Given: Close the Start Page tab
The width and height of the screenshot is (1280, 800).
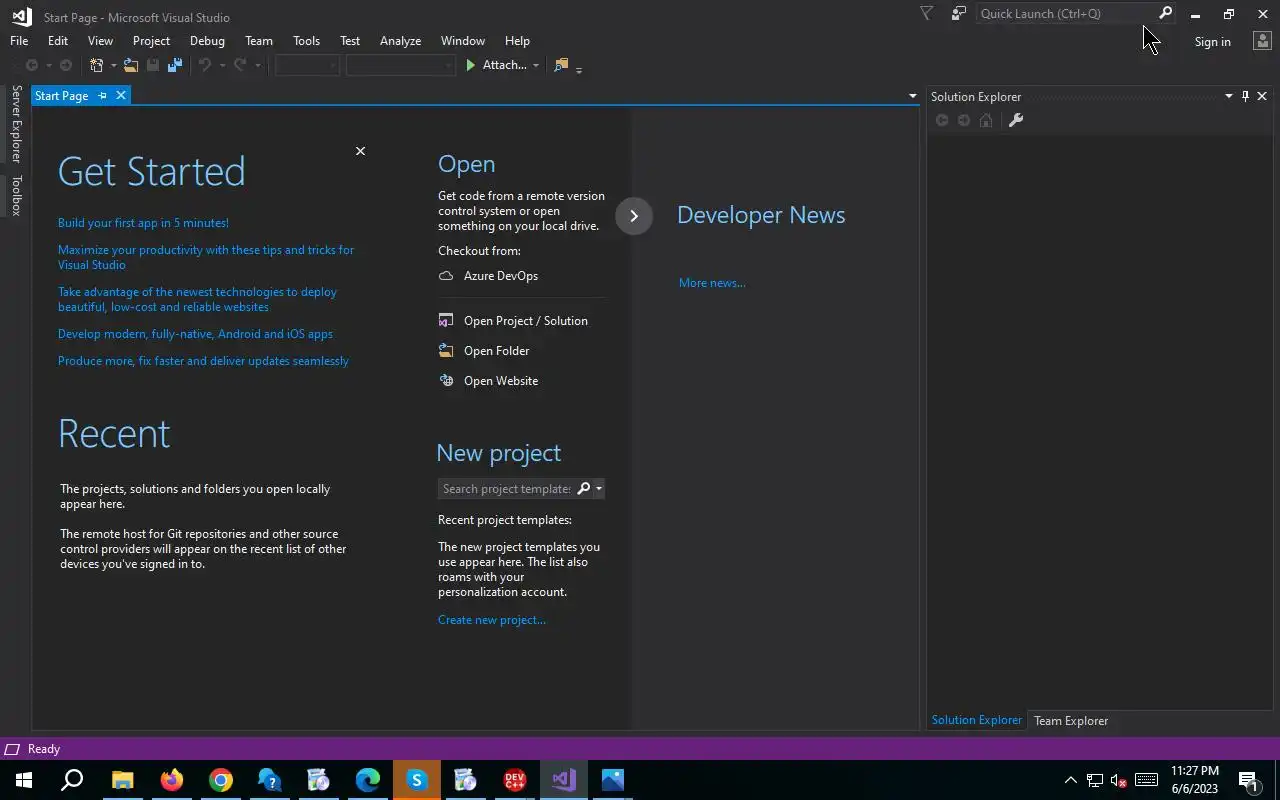Looking at the screenshot, I should point(121,95).
